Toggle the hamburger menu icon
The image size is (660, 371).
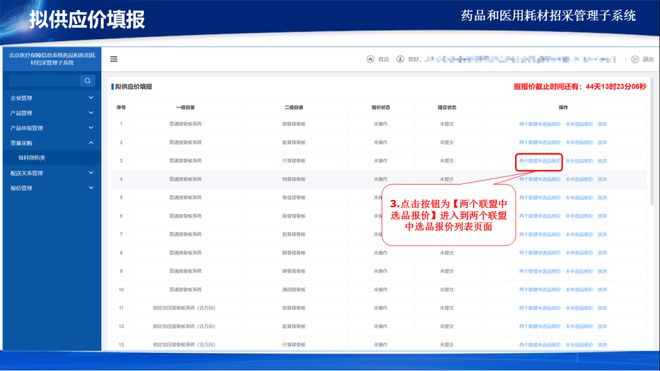coord(114,59)
